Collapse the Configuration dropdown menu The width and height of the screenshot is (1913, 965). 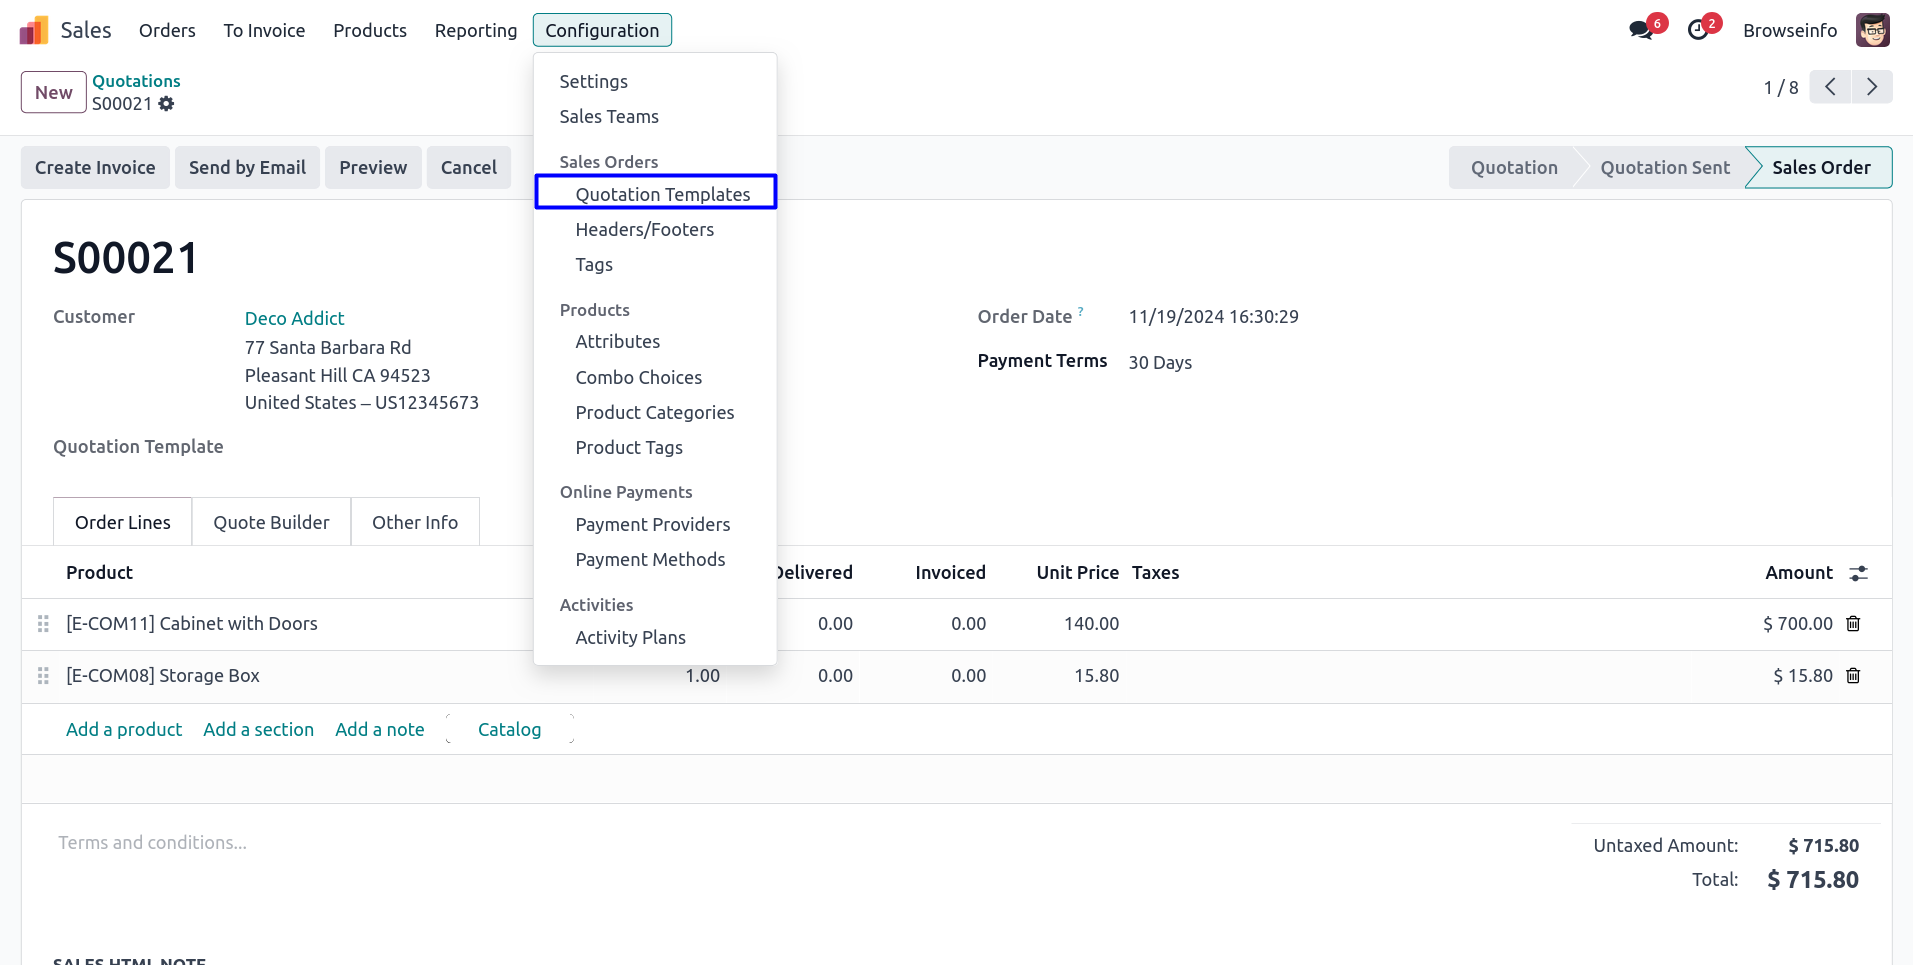pos(602,31)
